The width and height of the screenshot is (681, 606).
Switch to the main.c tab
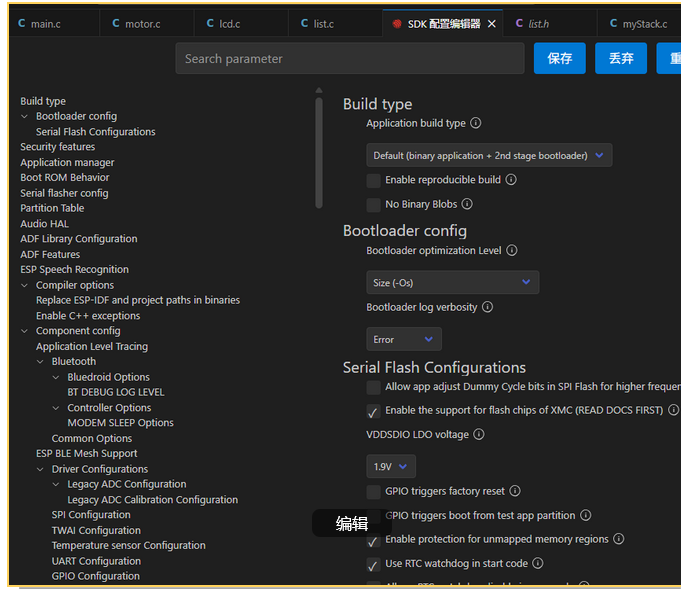pos(54,23)
